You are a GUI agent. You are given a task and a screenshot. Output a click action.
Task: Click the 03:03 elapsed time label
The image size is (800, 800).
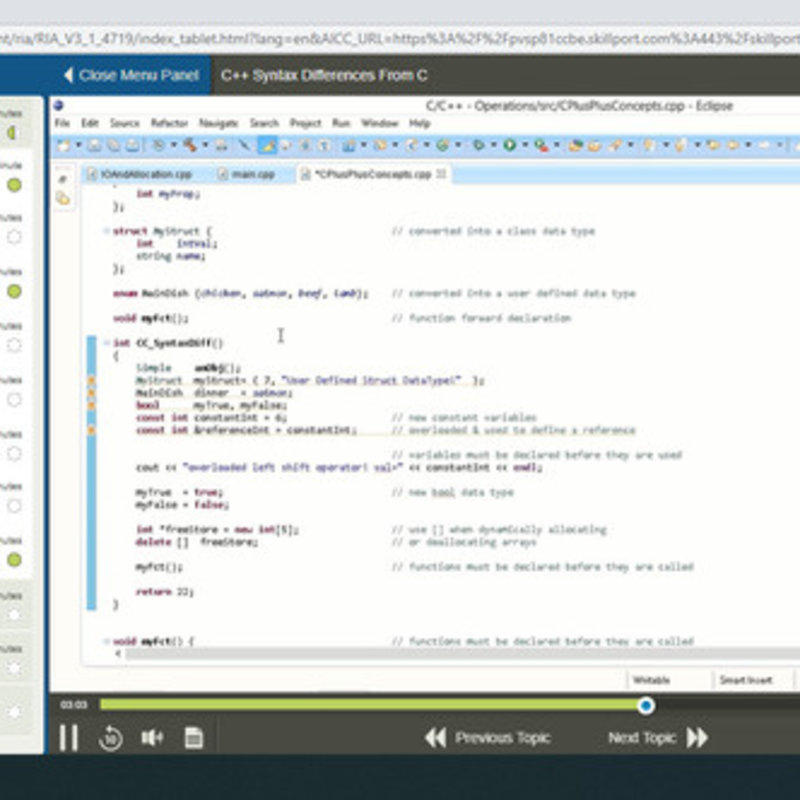pyautogui.click(x=74, y=705)
